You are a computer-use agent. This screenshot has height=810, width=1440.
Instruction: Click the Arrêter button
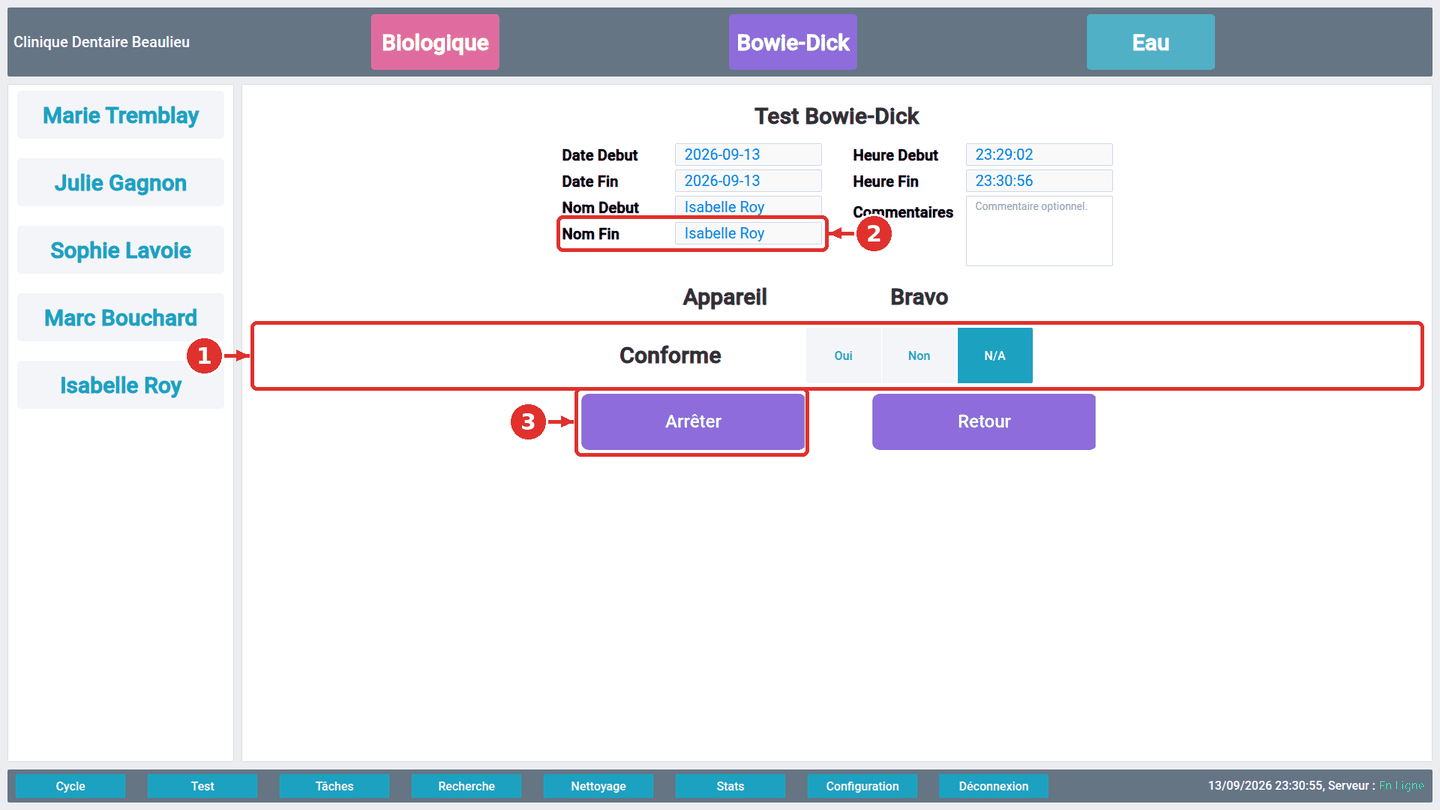693,422
